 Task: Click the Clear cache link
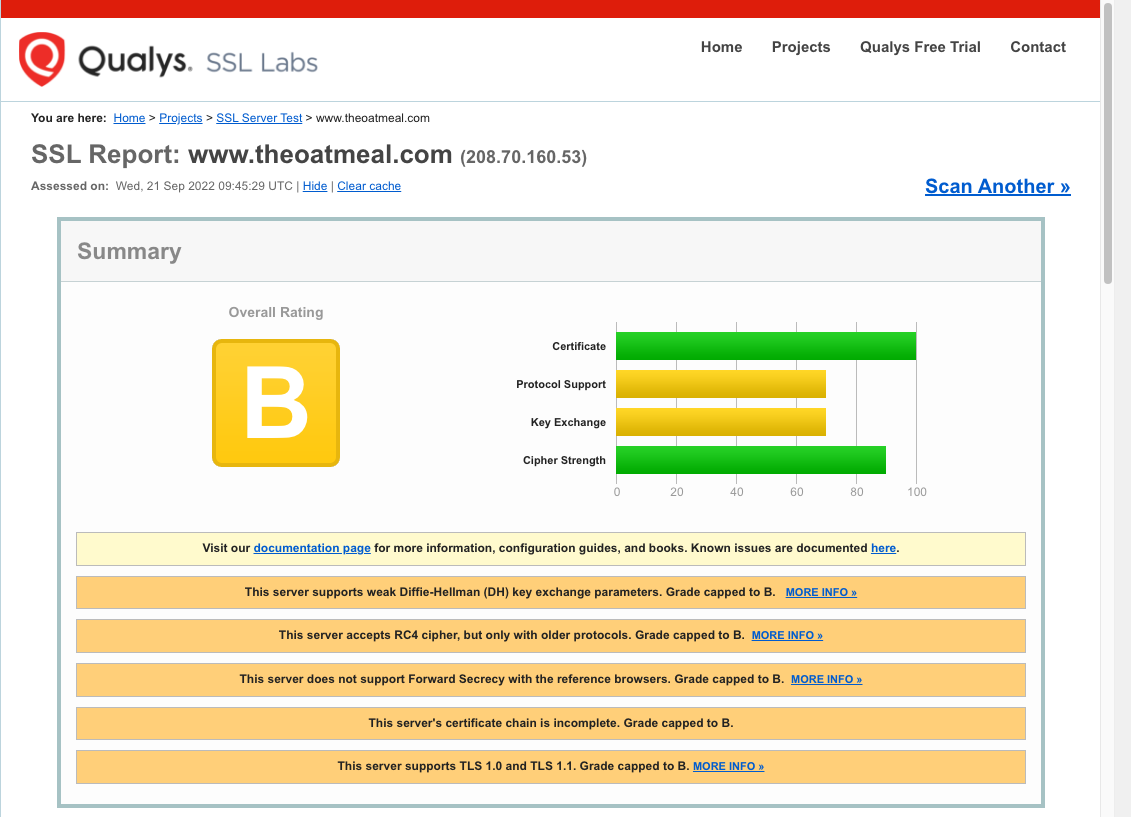(369, 186)
